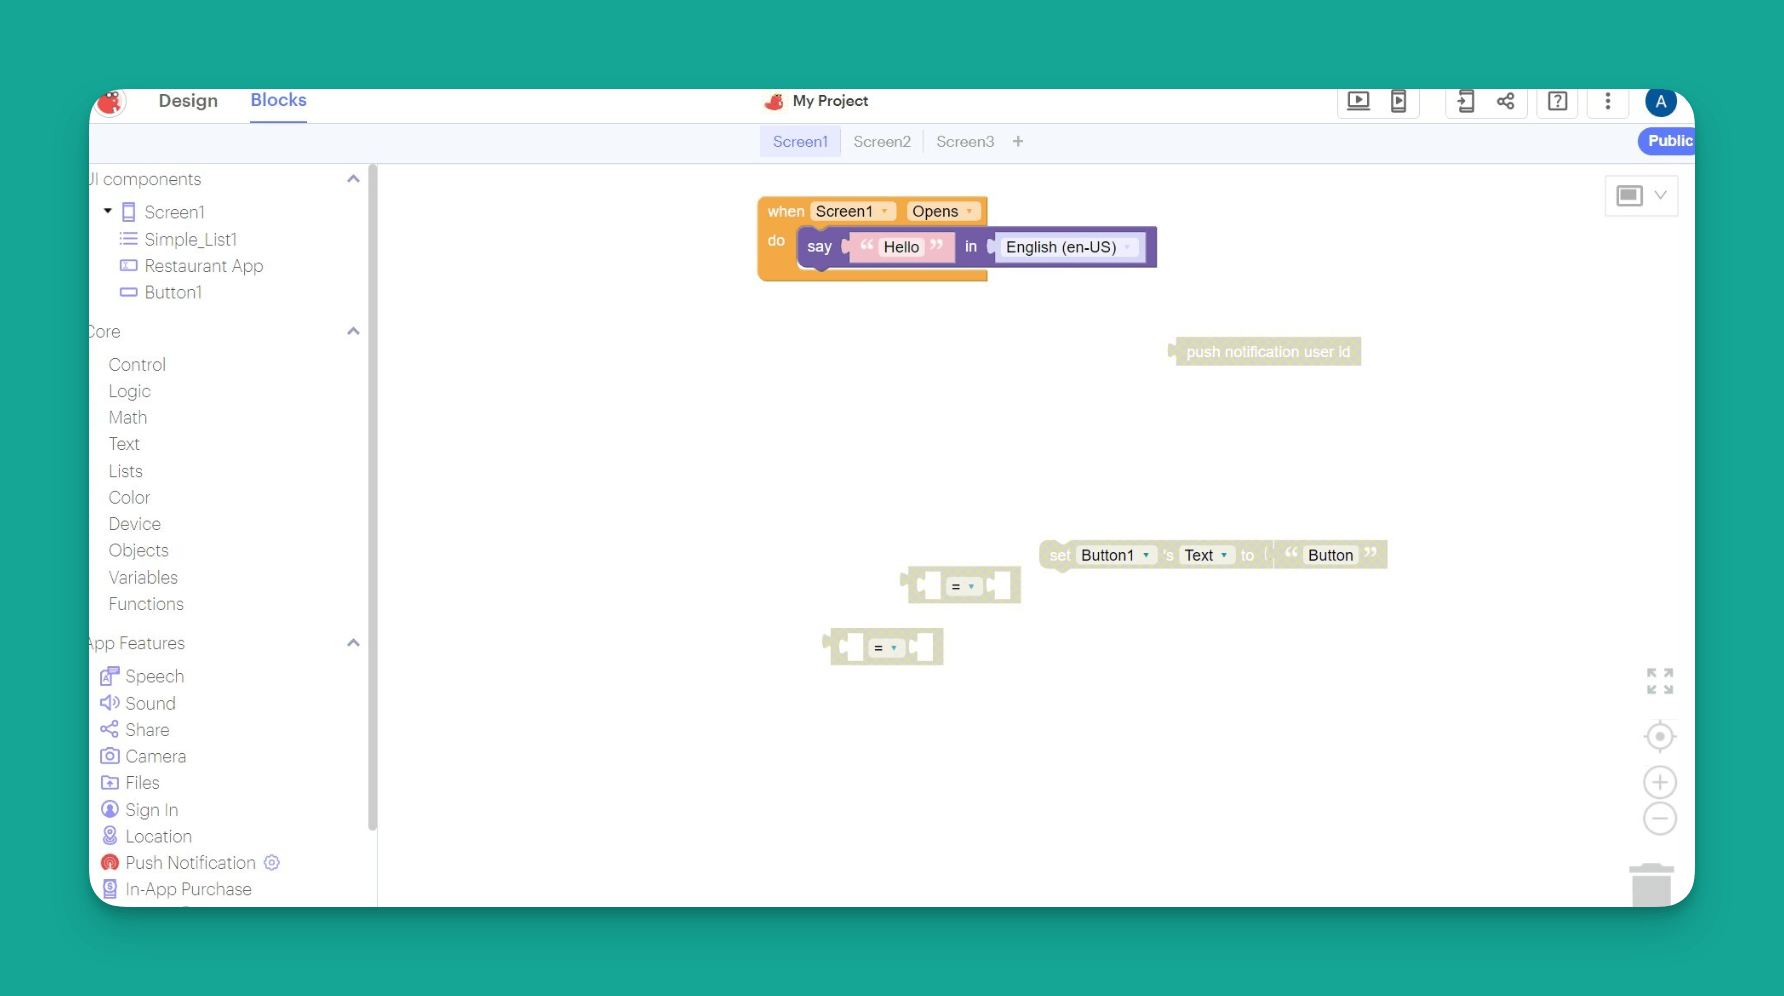
Task: Click the Location pin icon
Action: [x=110, y=836]
